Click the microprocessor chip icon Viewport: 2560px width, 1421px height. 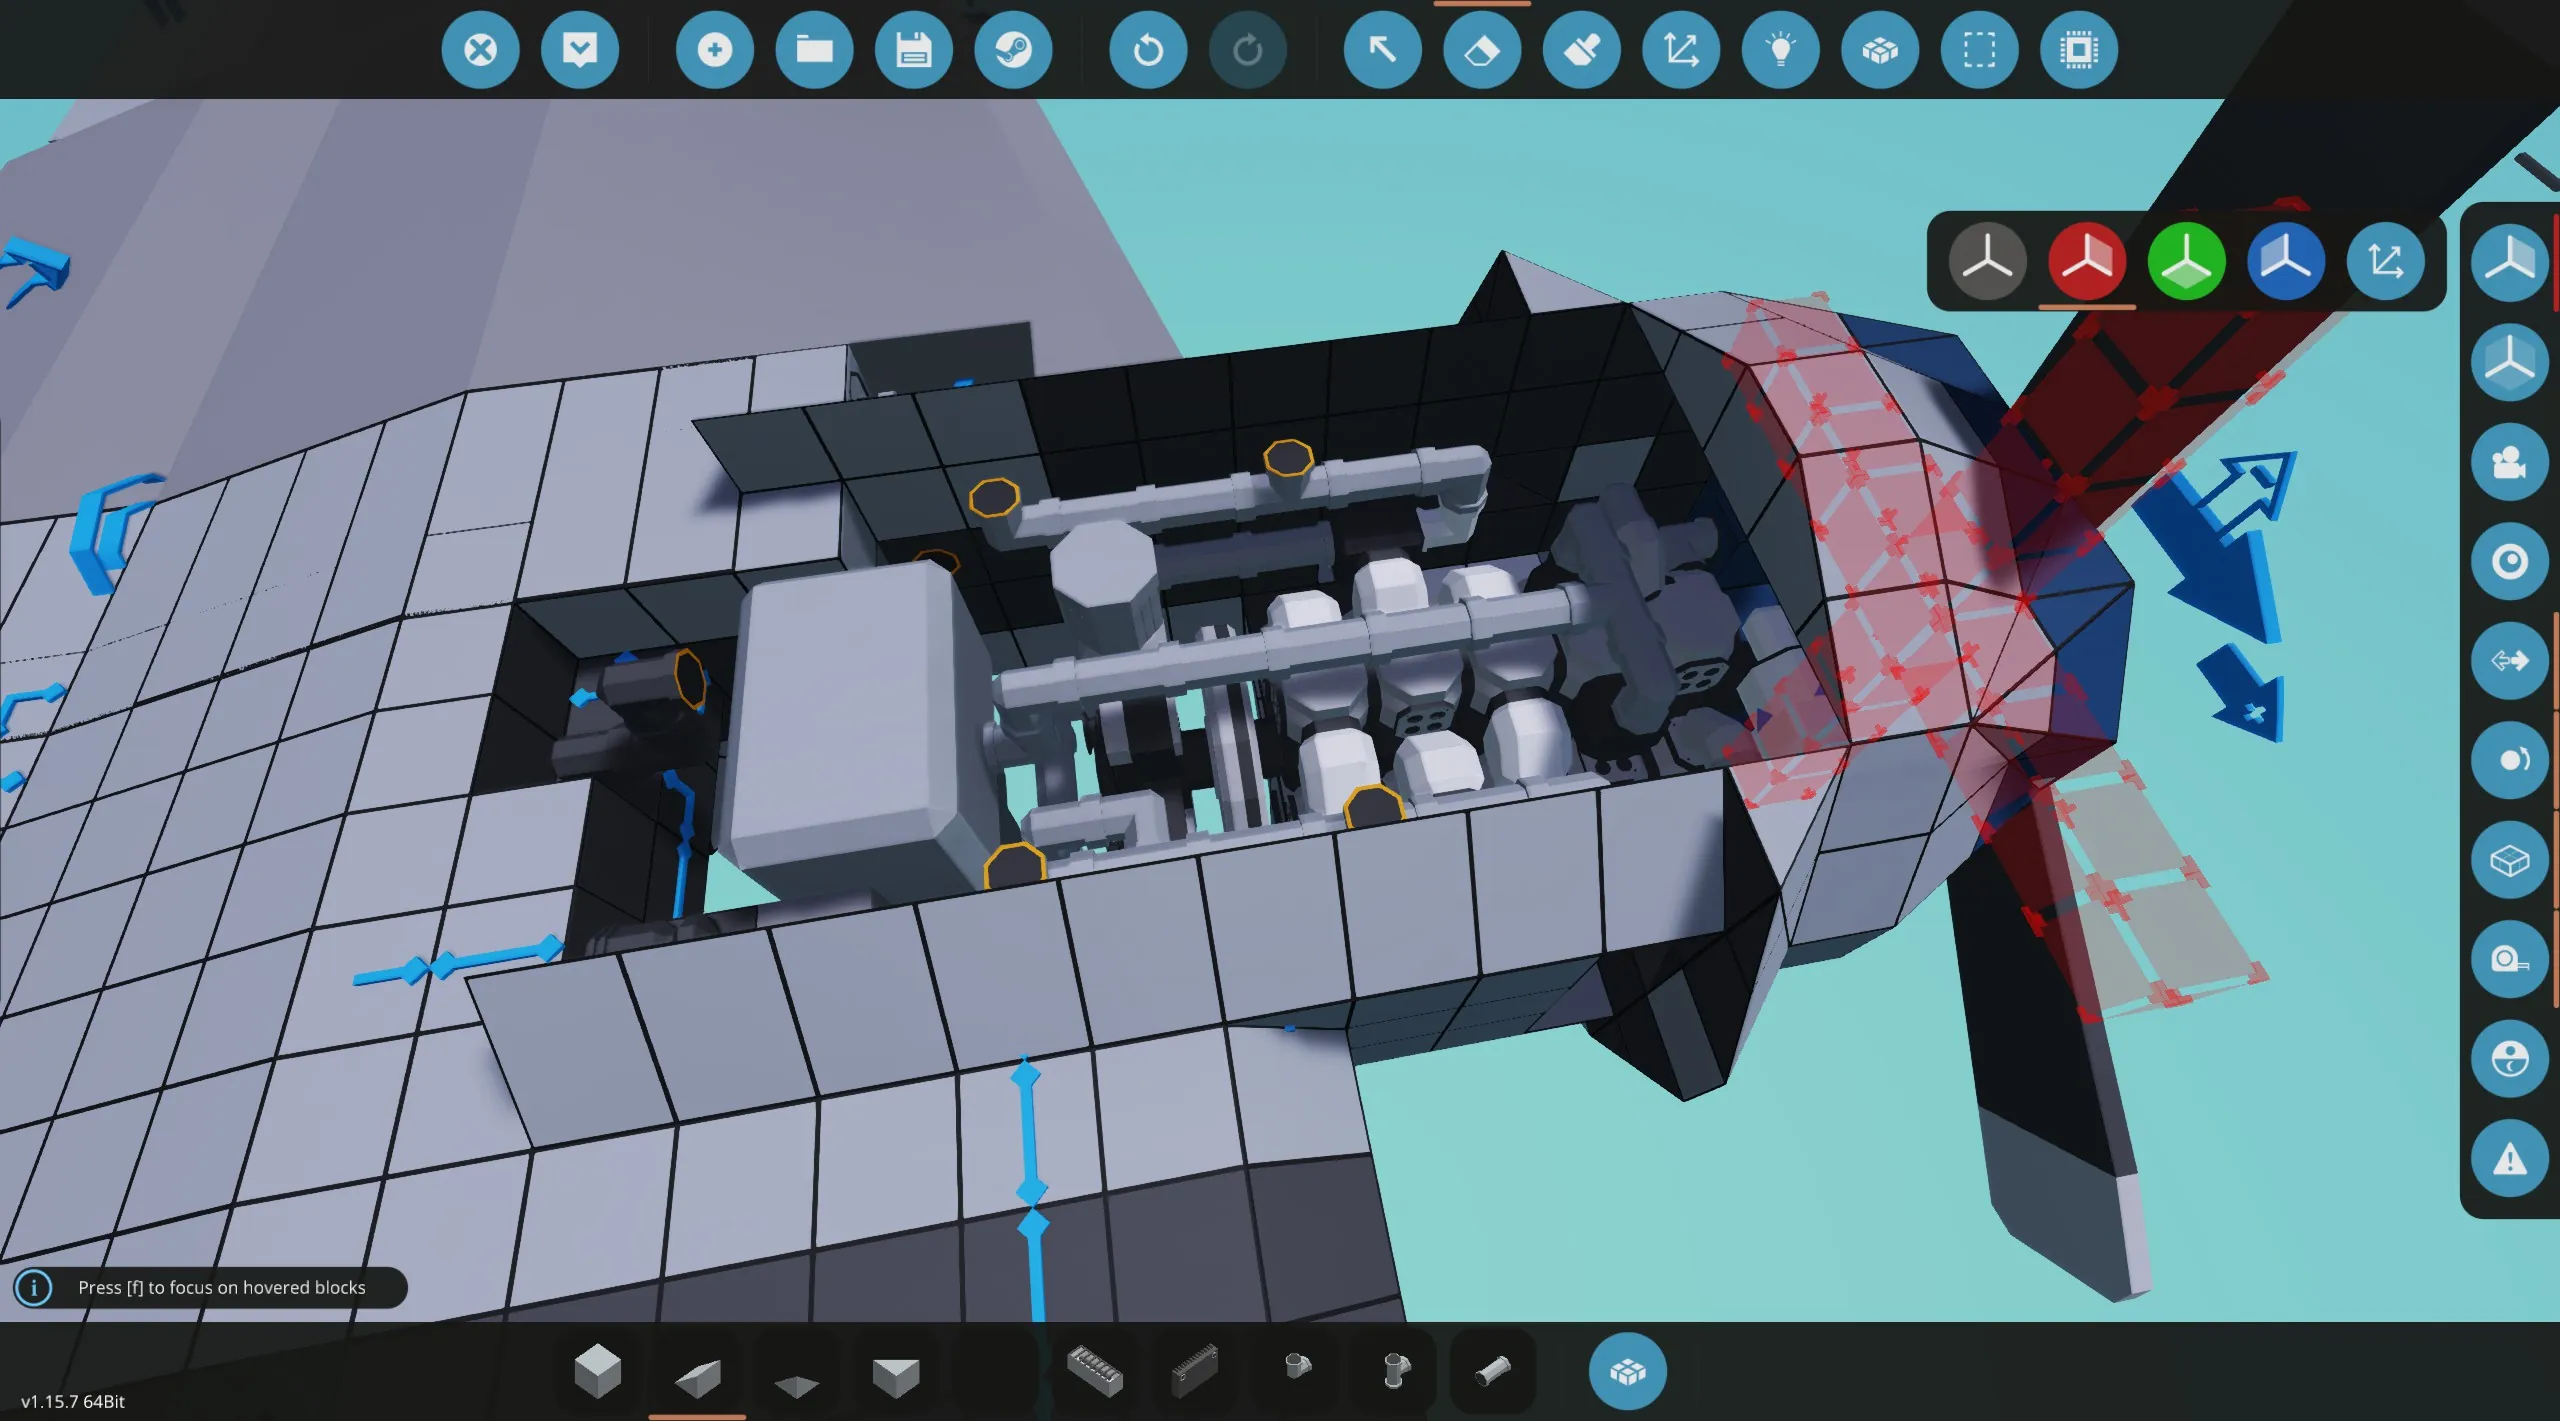[x=2078, y=50]
